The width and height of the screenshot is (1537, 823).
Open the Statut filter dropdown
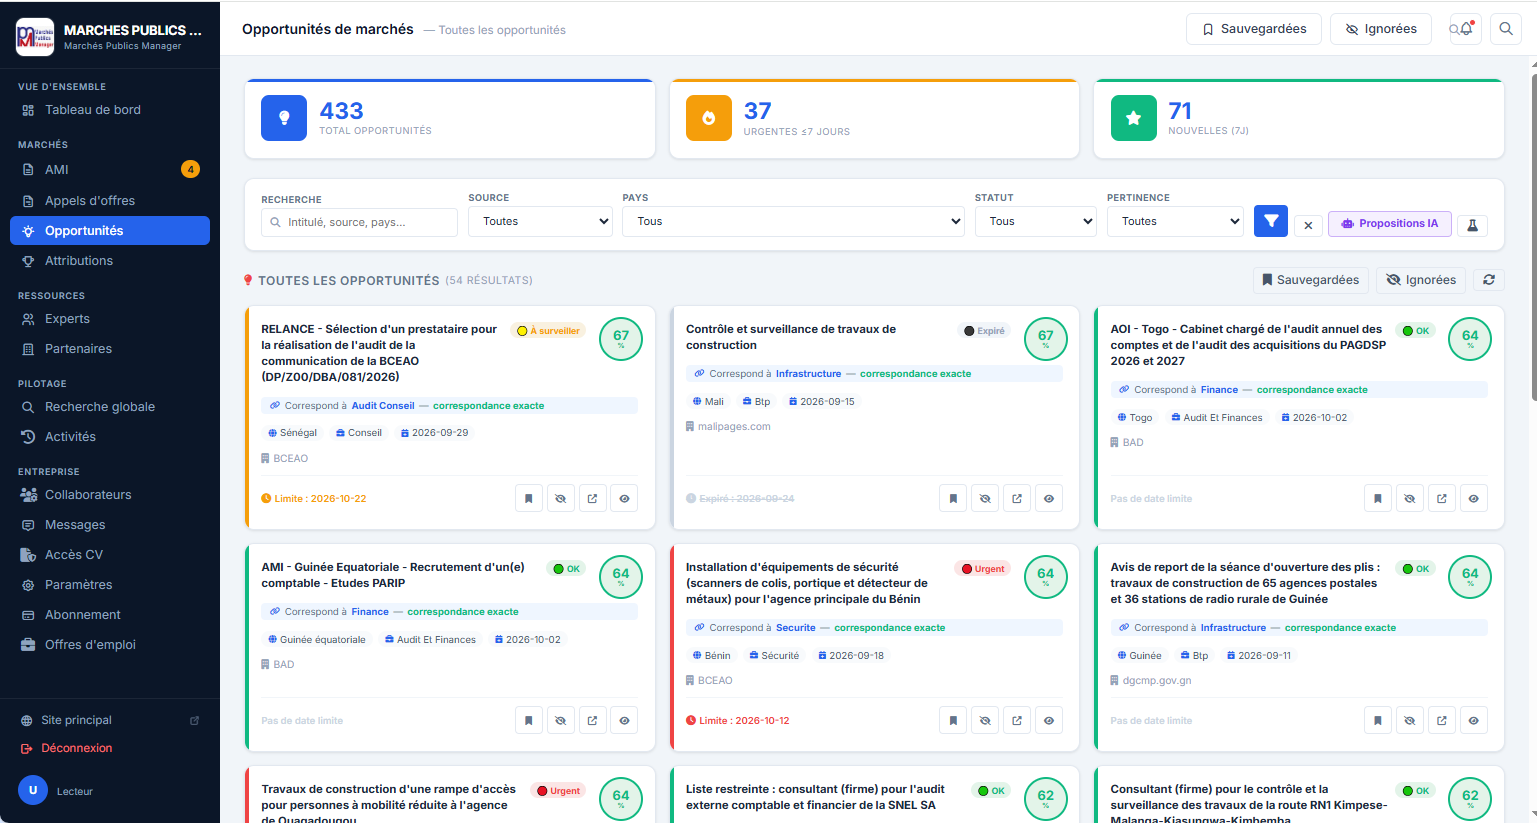1036,221
